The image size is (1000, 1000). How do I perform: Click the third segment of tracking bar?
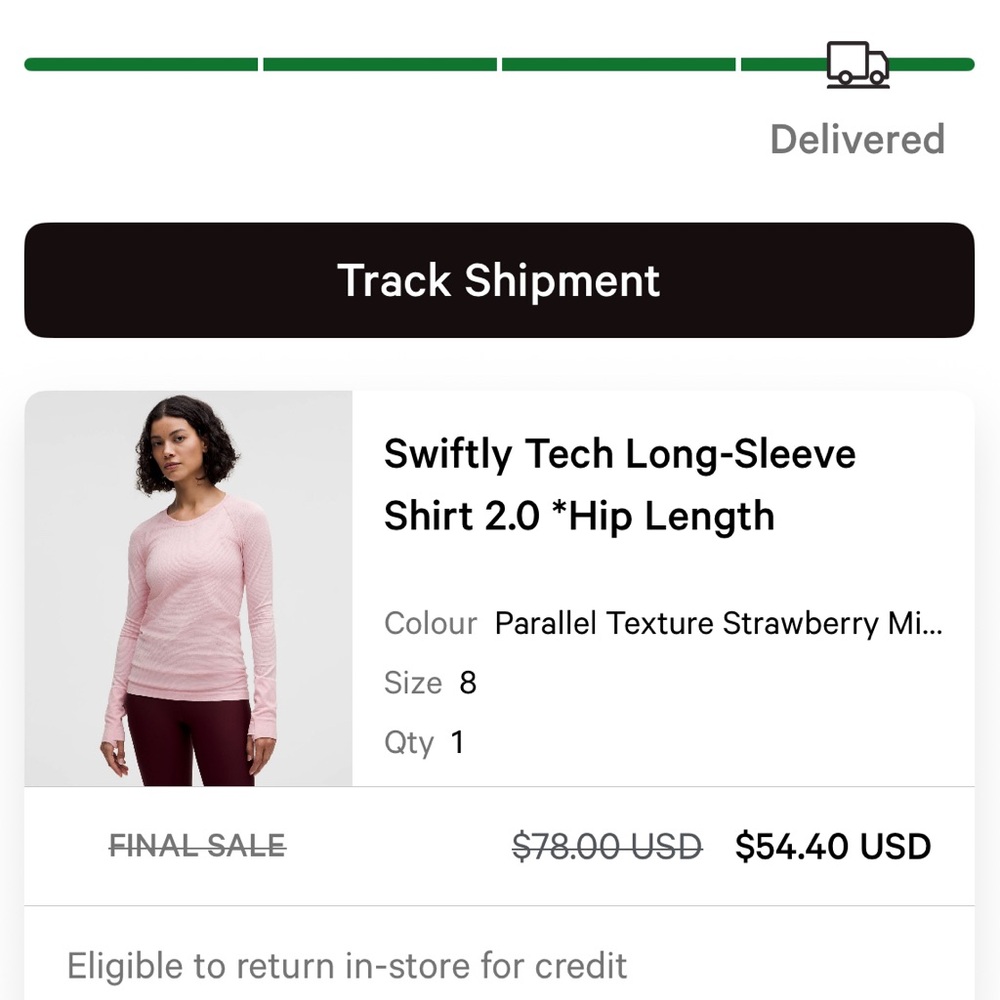click(618, 63)
